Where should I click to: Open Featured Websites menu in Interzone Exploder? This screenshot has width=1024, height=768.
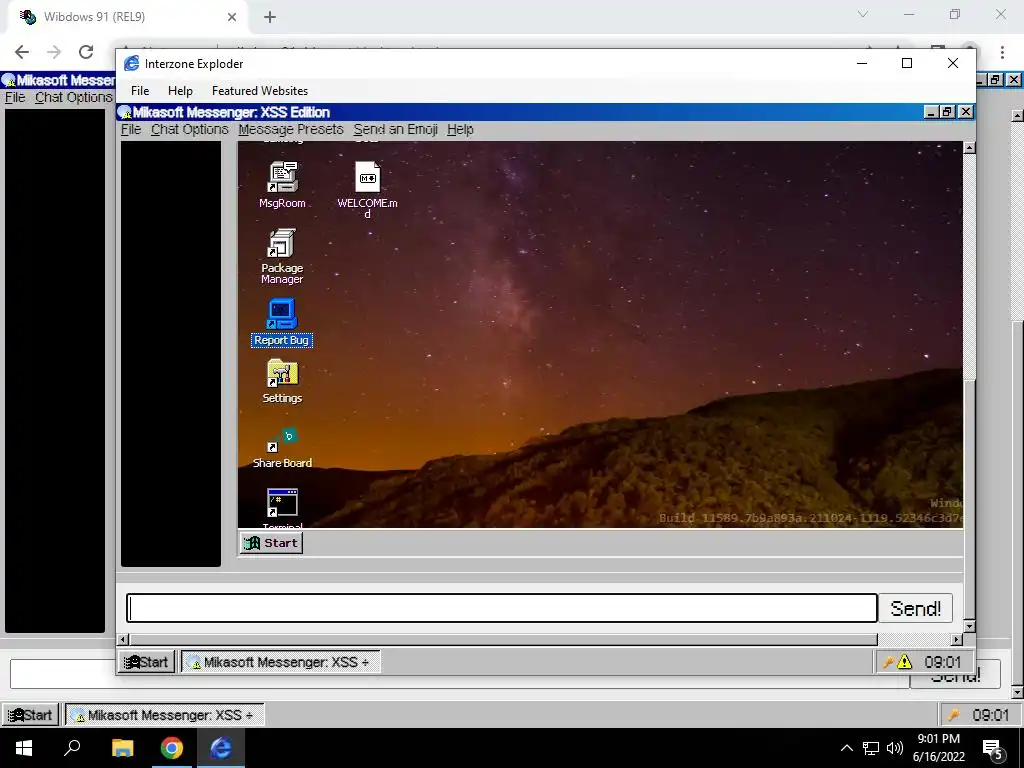pos(260,91)
